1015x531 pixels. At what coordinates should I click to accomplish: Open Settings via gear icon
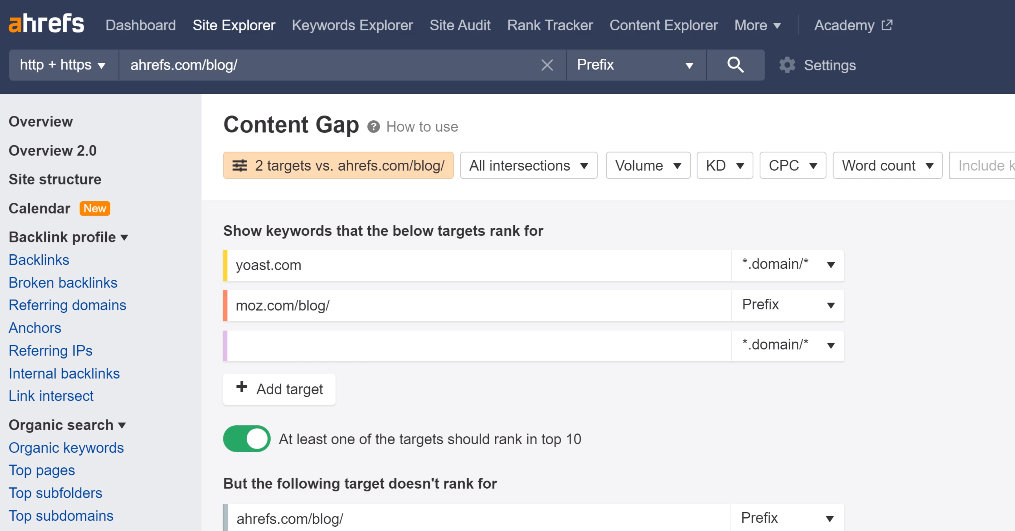coord(787,65)
